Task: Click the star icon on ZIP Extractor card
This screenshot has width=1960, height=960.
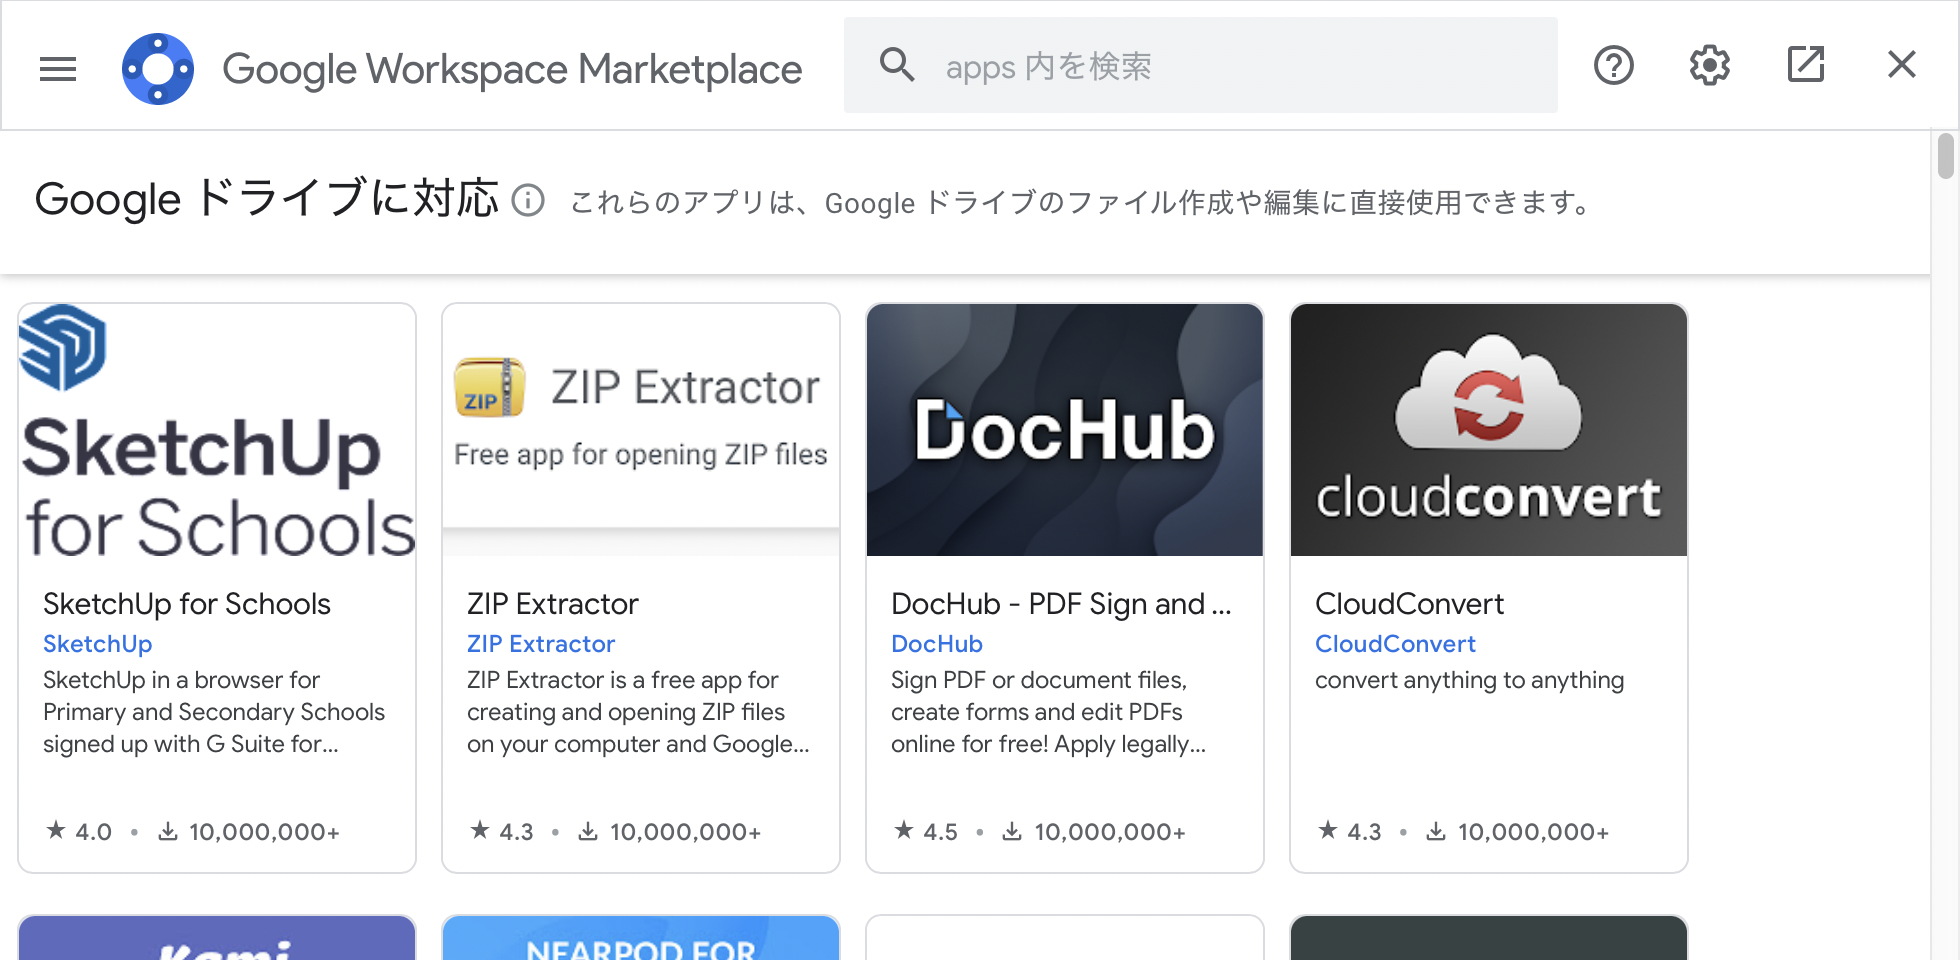Action: 479,830
